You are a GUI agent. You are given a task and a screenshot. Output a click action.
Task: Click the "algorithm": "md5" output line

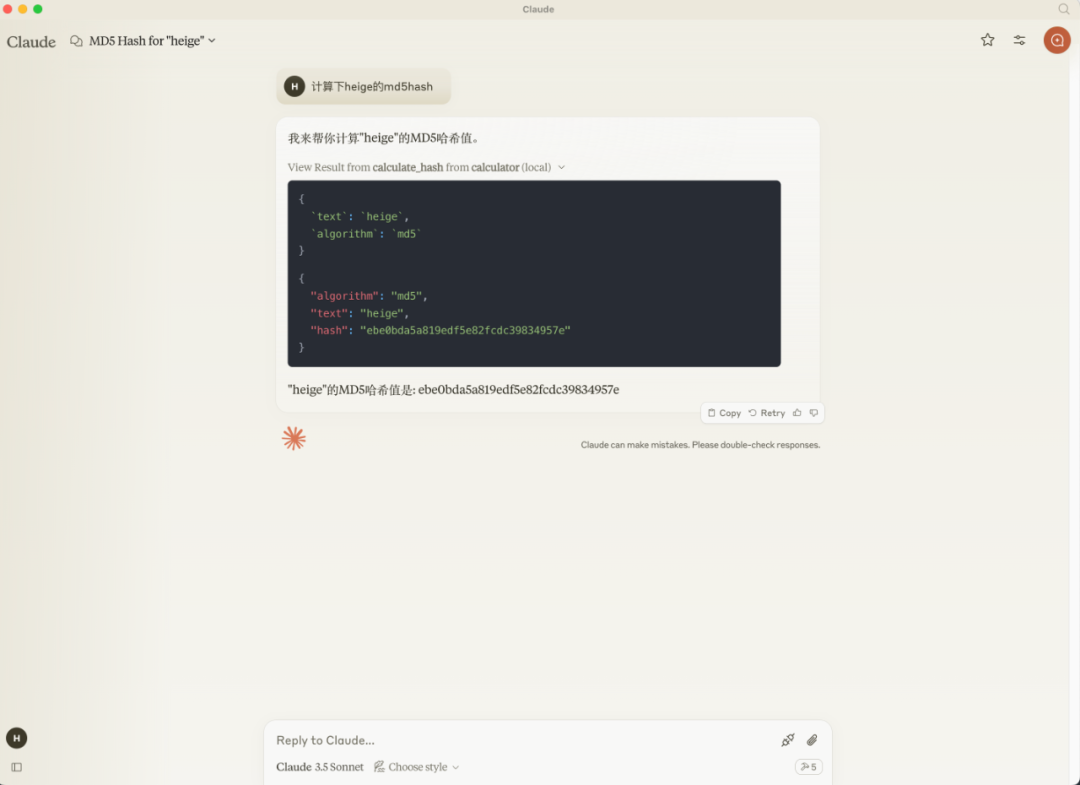pyautogui.click(x=368, y=295)
